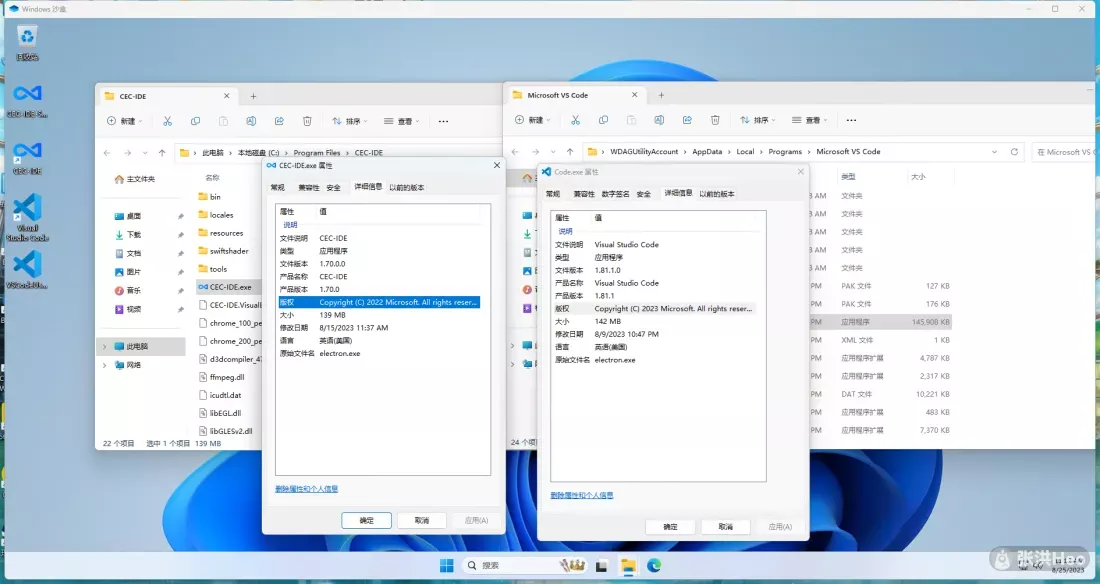Switch to 数字签名 tab in Code.exe properties
1100x584 pixels.
click(x=615, y=194)
